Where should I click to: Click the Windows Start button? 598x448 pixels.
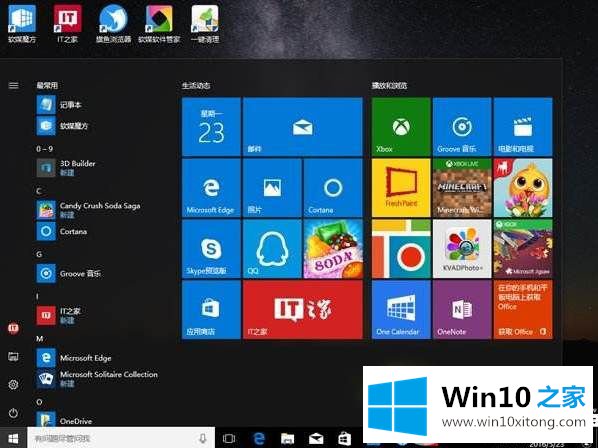(x=13, y=438)
